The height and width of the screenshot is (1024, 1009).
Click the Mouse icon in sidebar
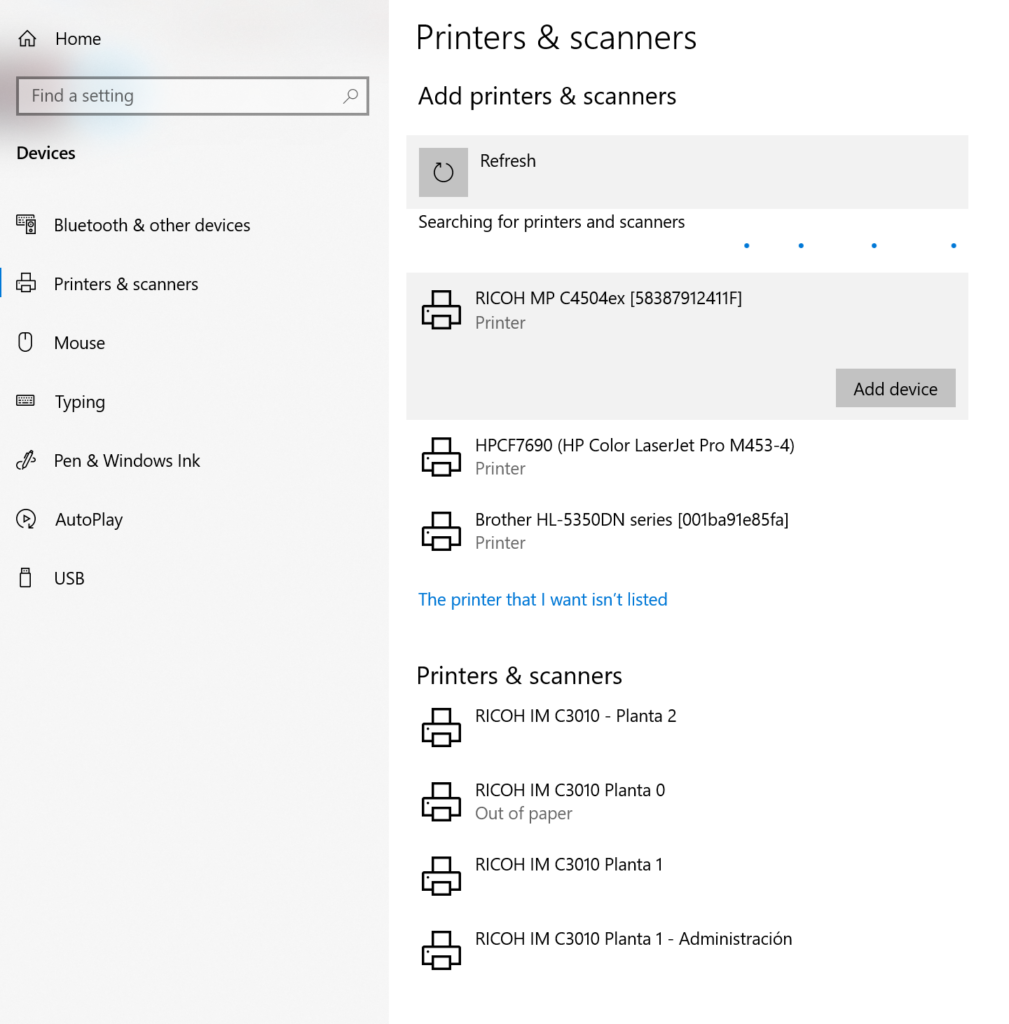(26, 343)
